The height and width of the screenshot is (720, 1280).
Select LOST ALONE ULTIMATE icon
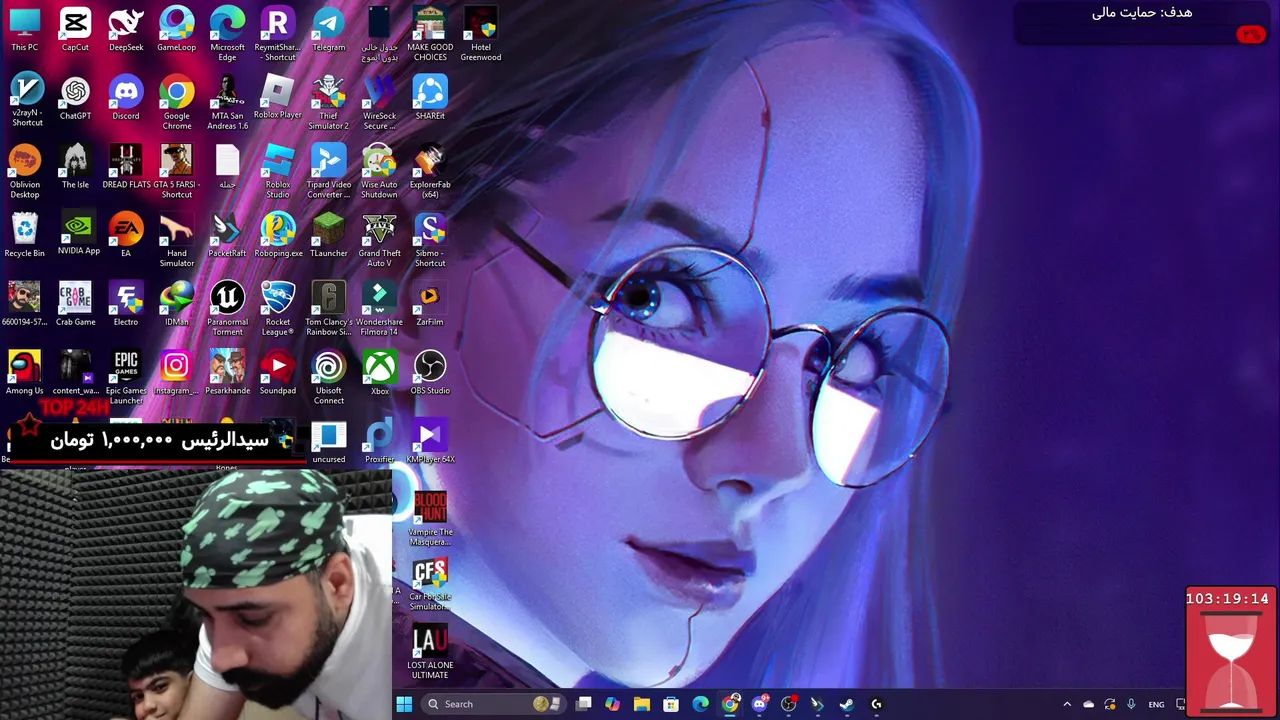(430, 652)
